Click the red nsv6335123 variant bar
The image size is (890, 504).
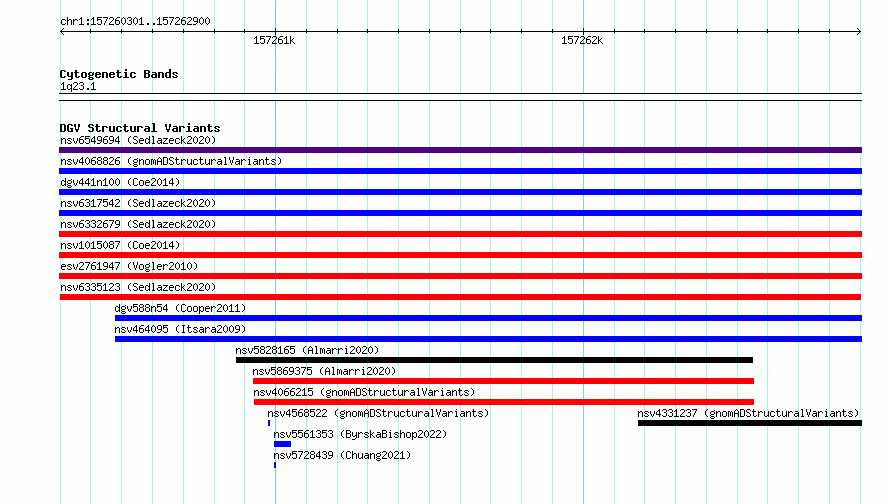[460, 297]
